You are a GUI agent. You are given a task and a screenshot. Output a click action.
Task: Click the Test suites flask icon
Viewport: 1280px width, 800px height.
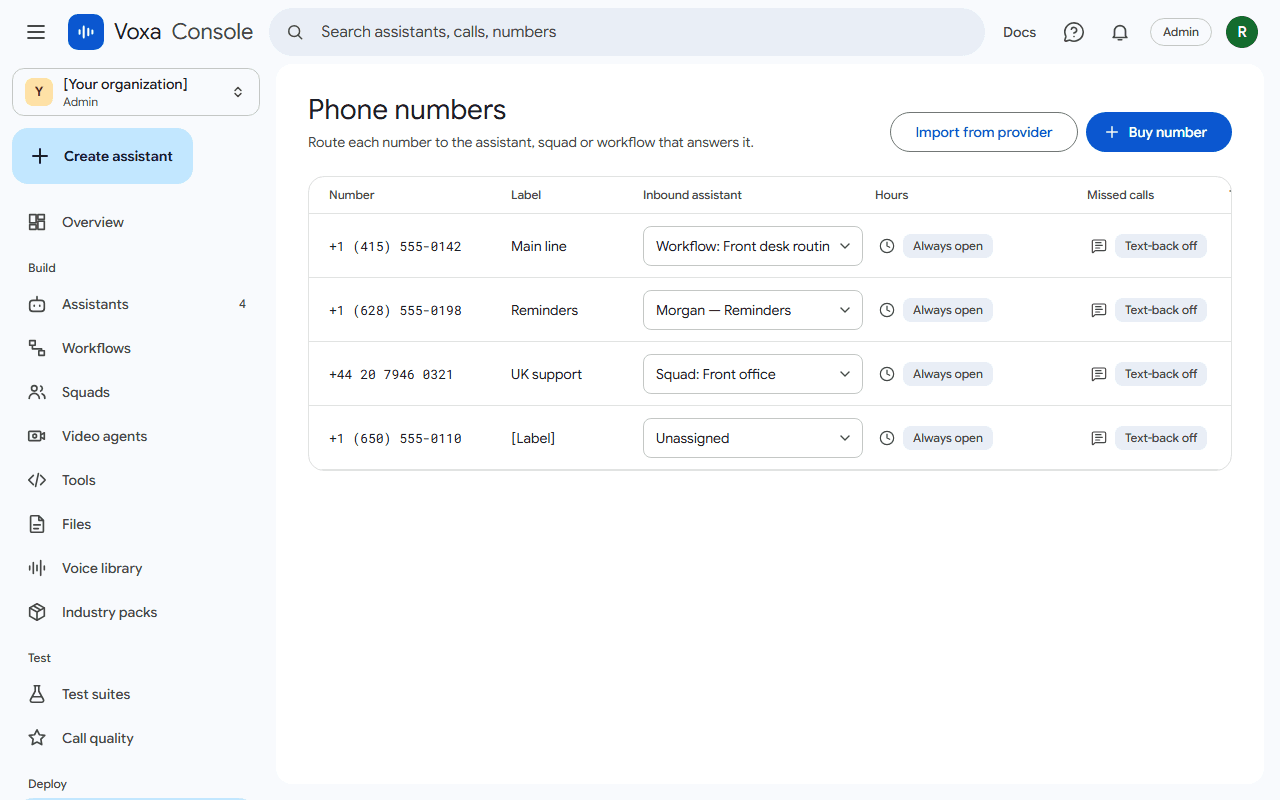tap(37, 694)
